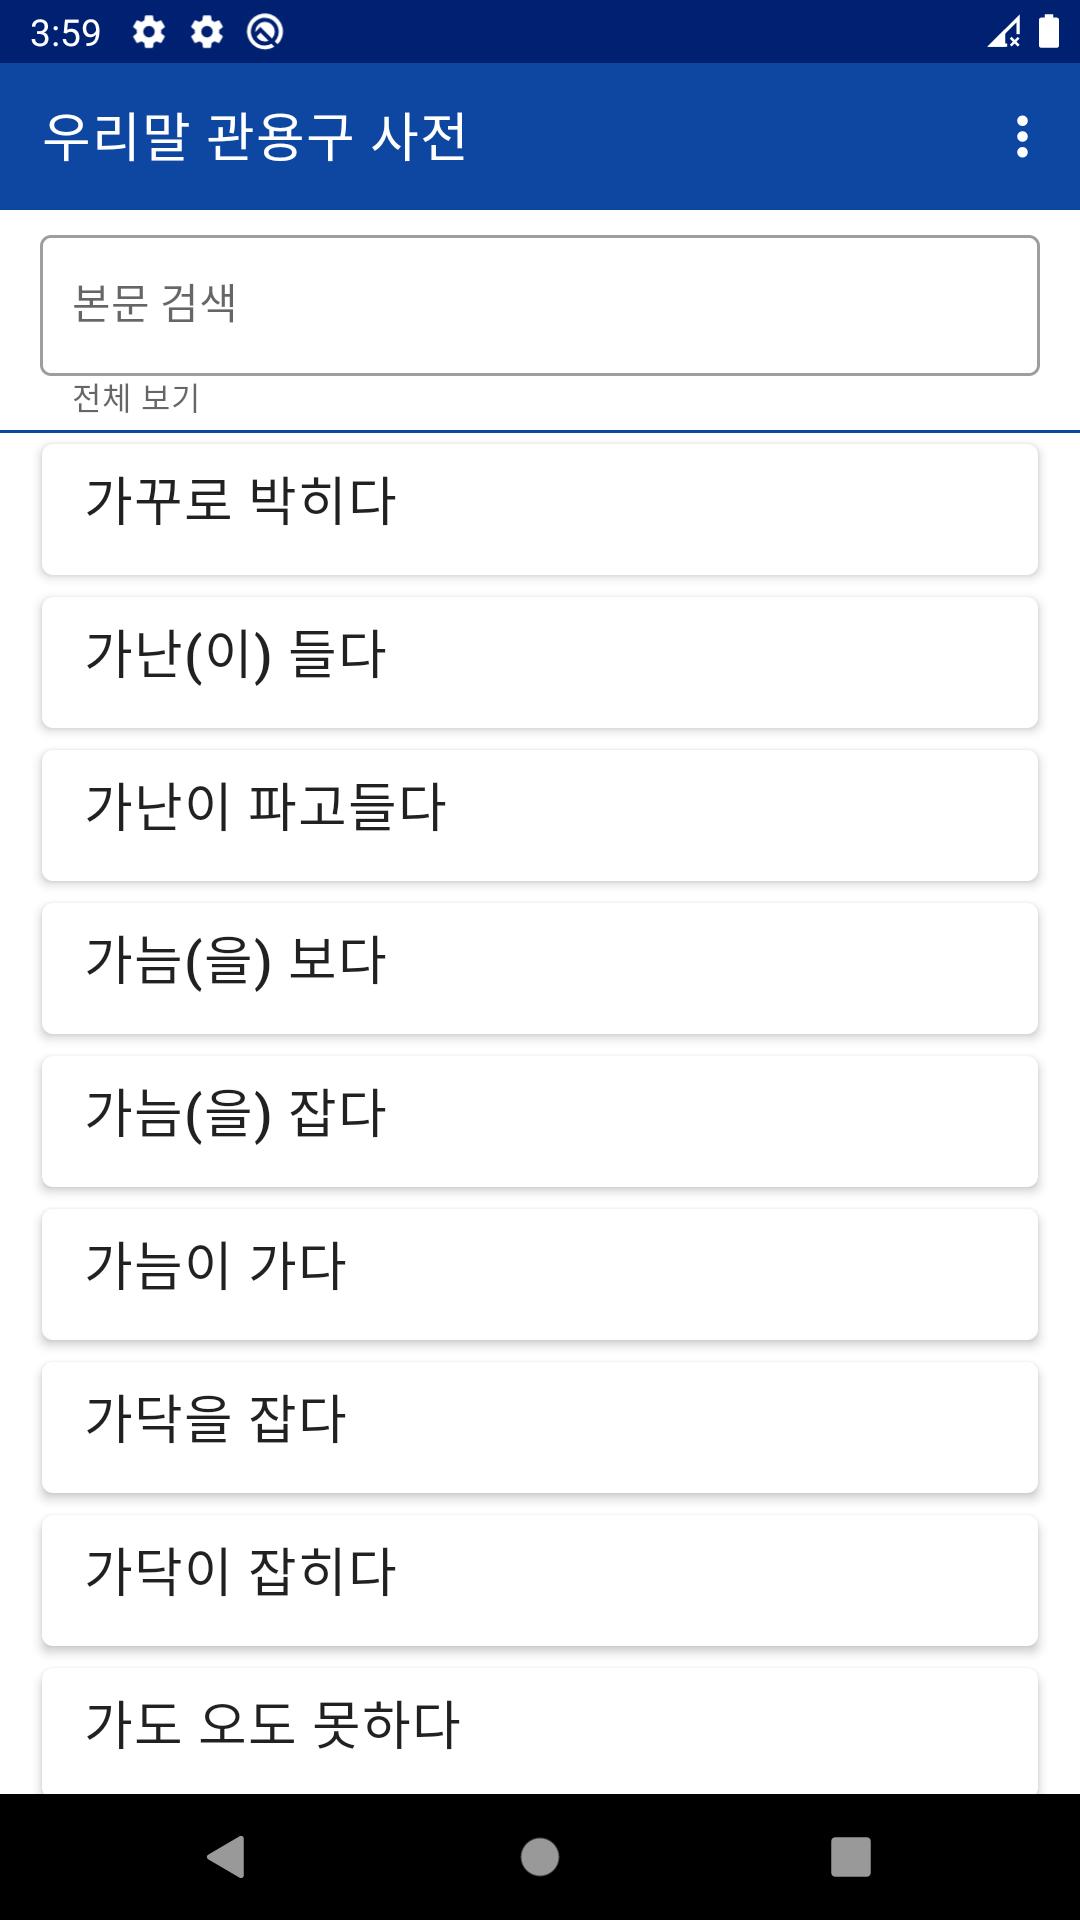Select the idiom 가도 오도 못하다
The height and width of the screenshot is (1920, 1080).
pyautogui.click(x=540, y=1730)
